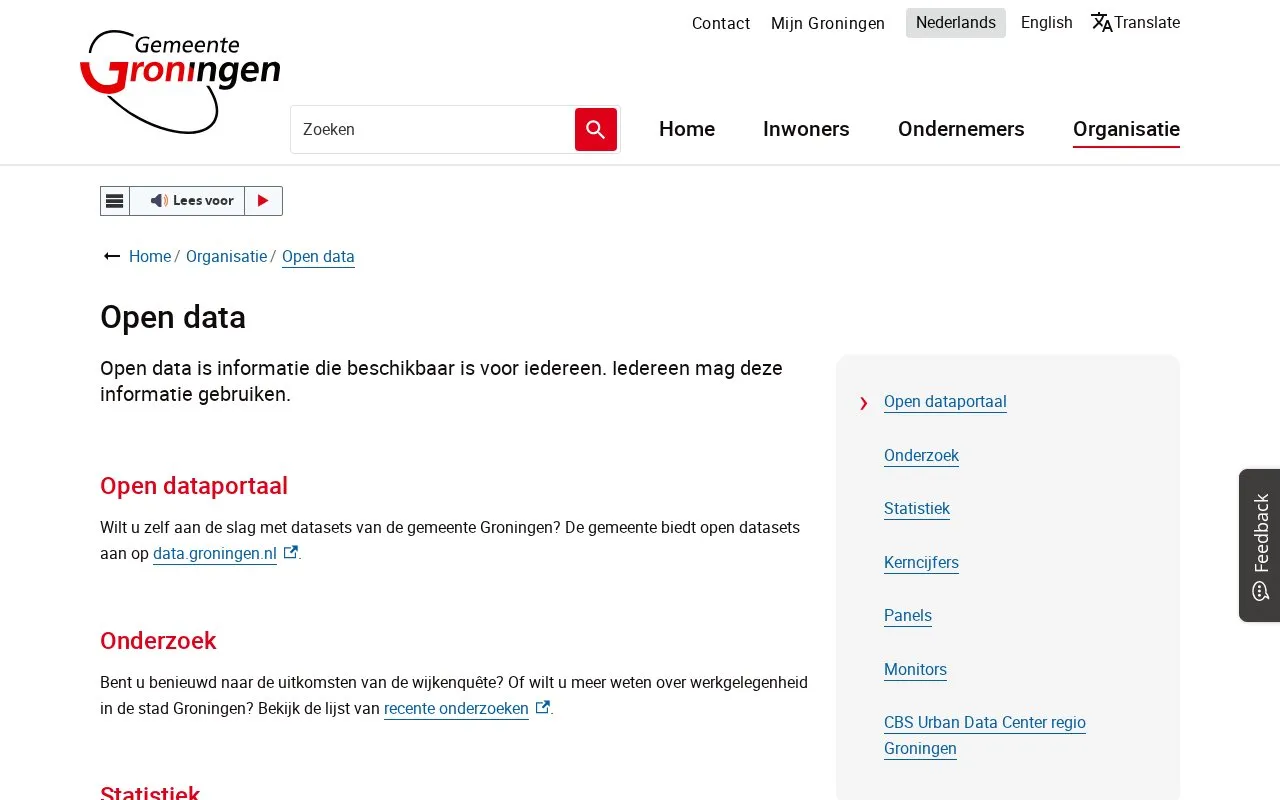Jump to Onderzoek in sidebar
1280x800 pixels.
[921, 456]
